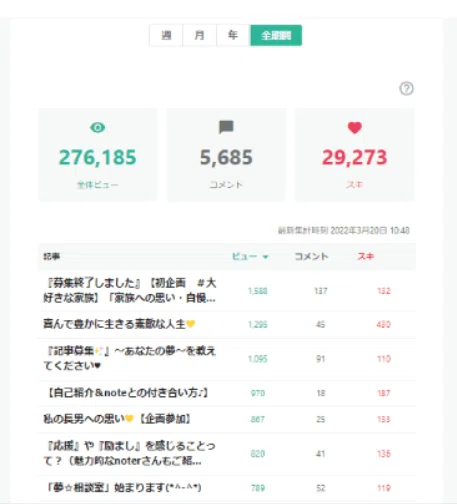Click the 119 likes count
This screenshot has width=457, height=504.
384,488
